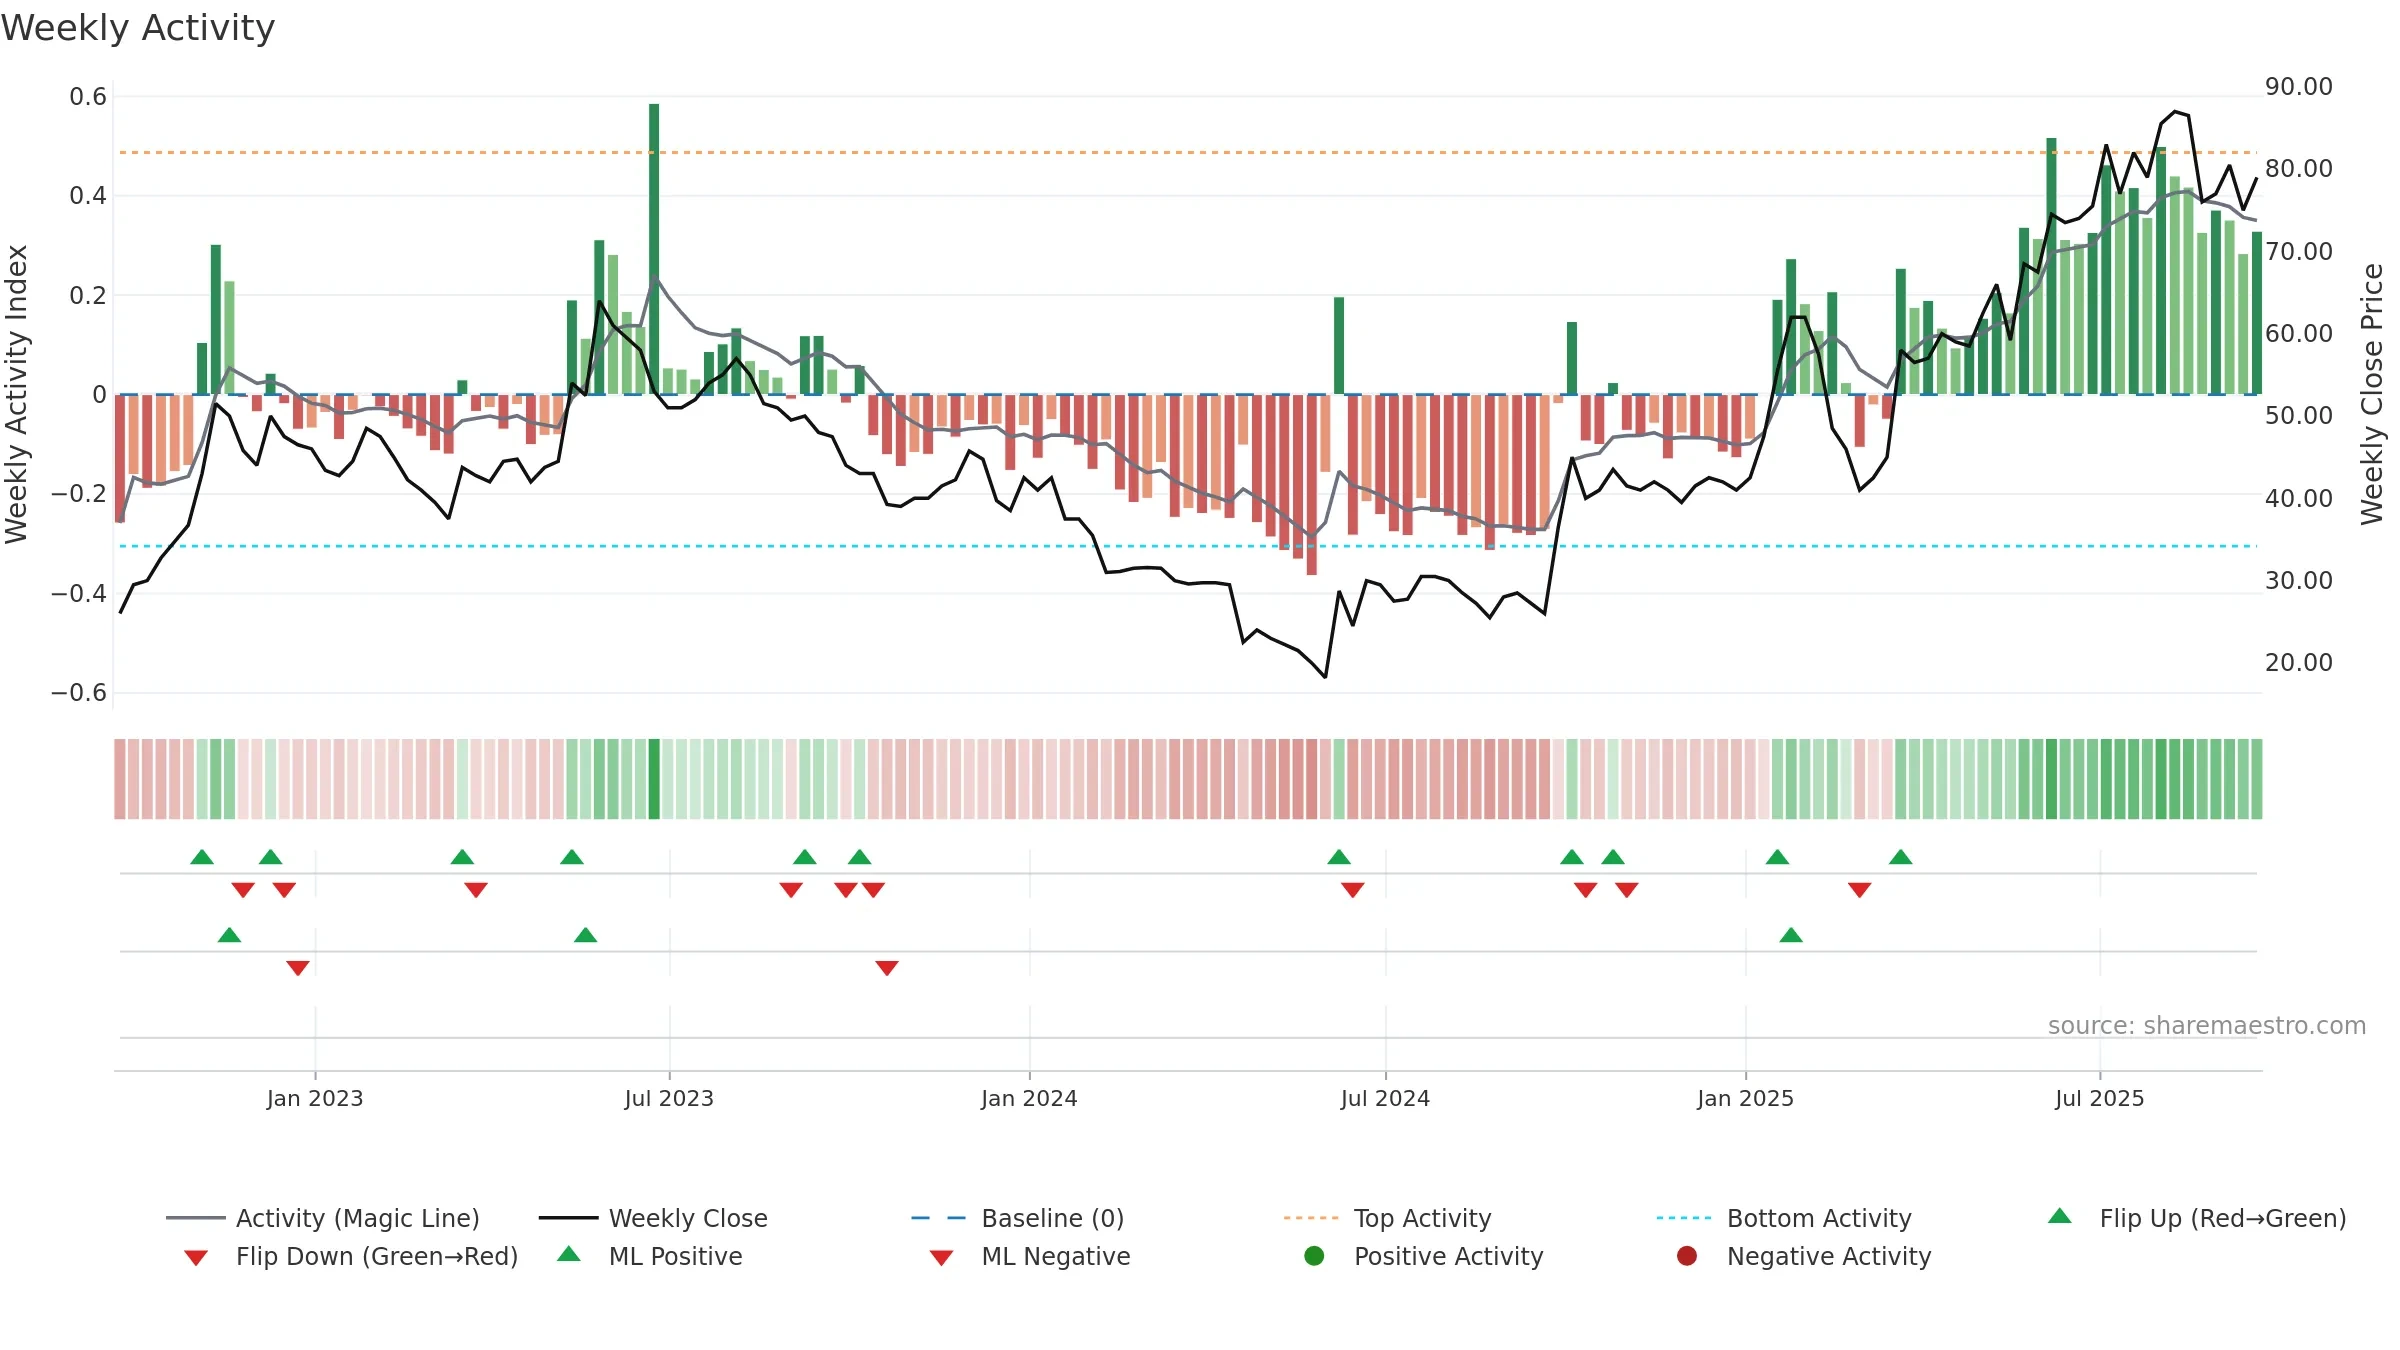This screenshot has width=2400, height=1350.
Task: Click the peak of the black Weekly Close line
Action: 2175,112
